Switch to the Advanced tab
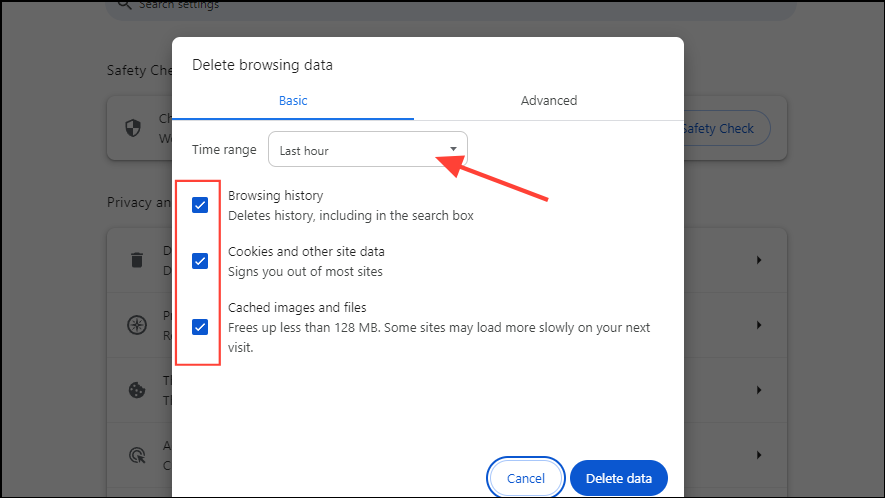This screenshot has height=498, width=885. click(549, 101)
